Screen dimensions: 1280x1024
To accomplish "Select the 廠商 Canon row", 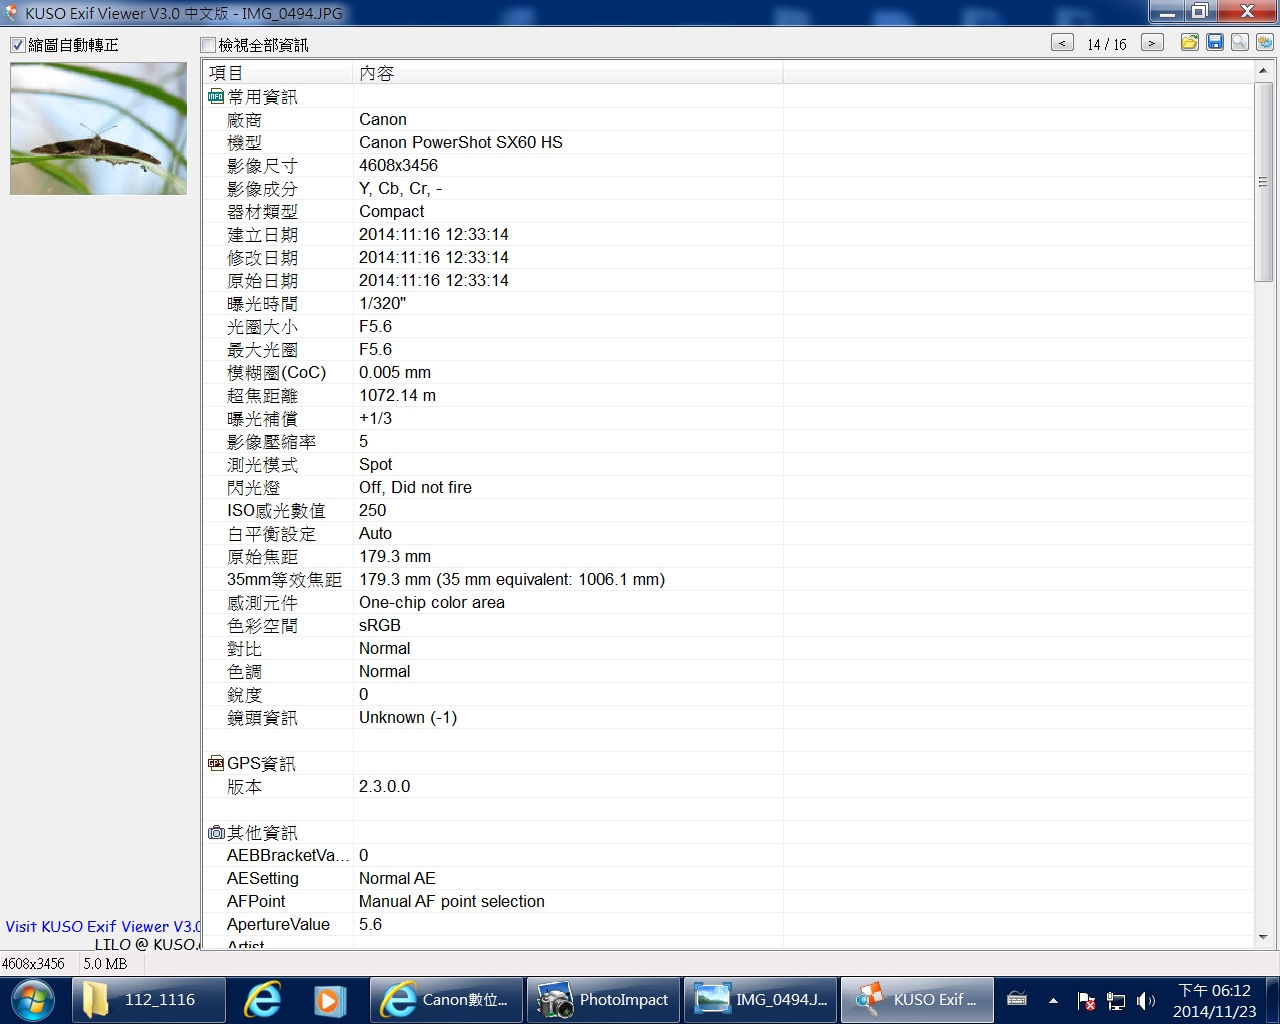I will tap(728, 119).
